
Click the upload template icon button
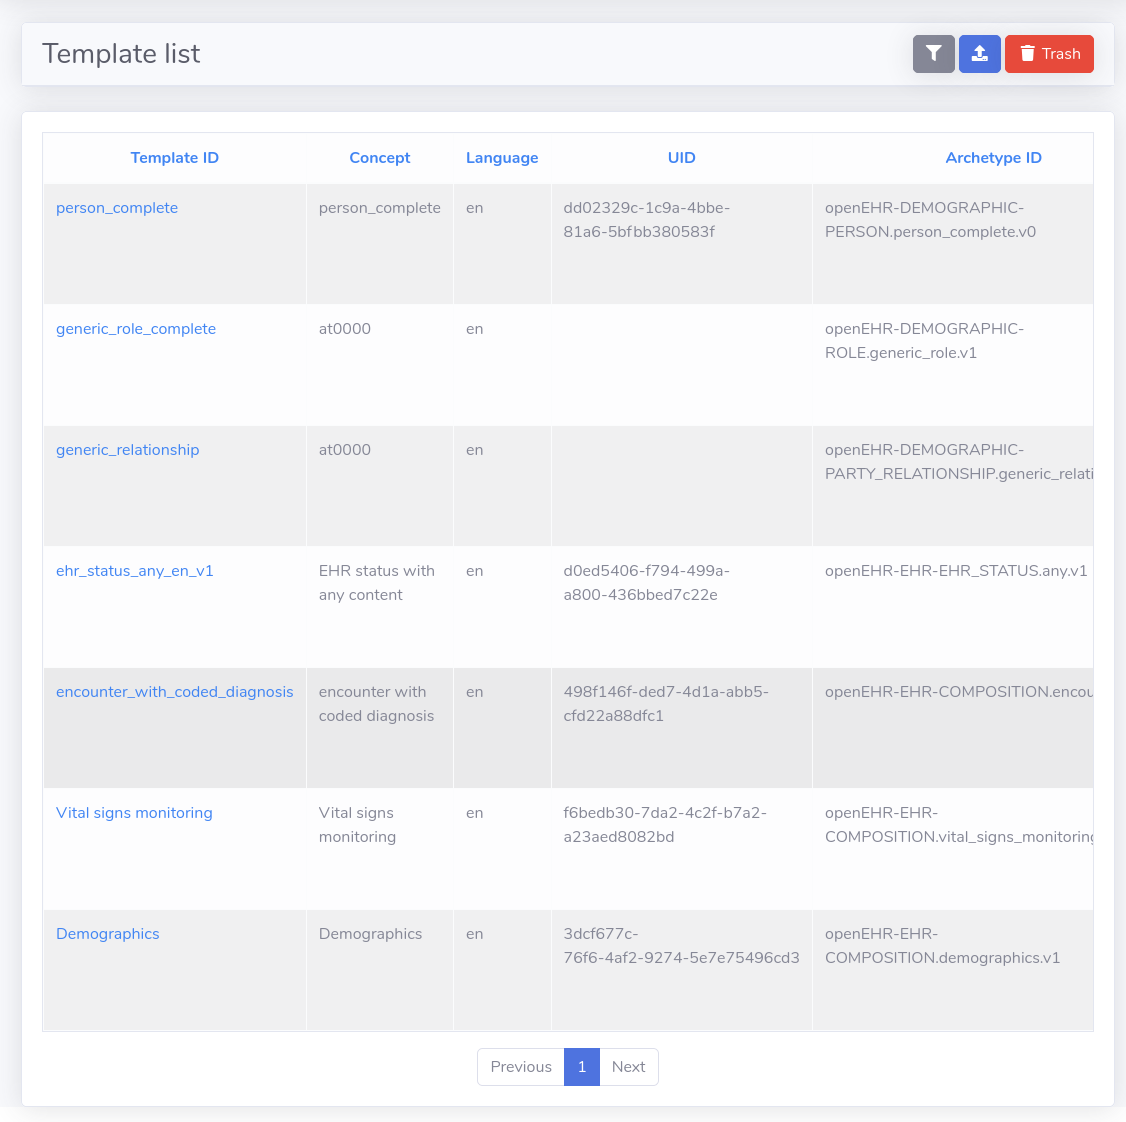pyautogui.click(x=979, y=54)
